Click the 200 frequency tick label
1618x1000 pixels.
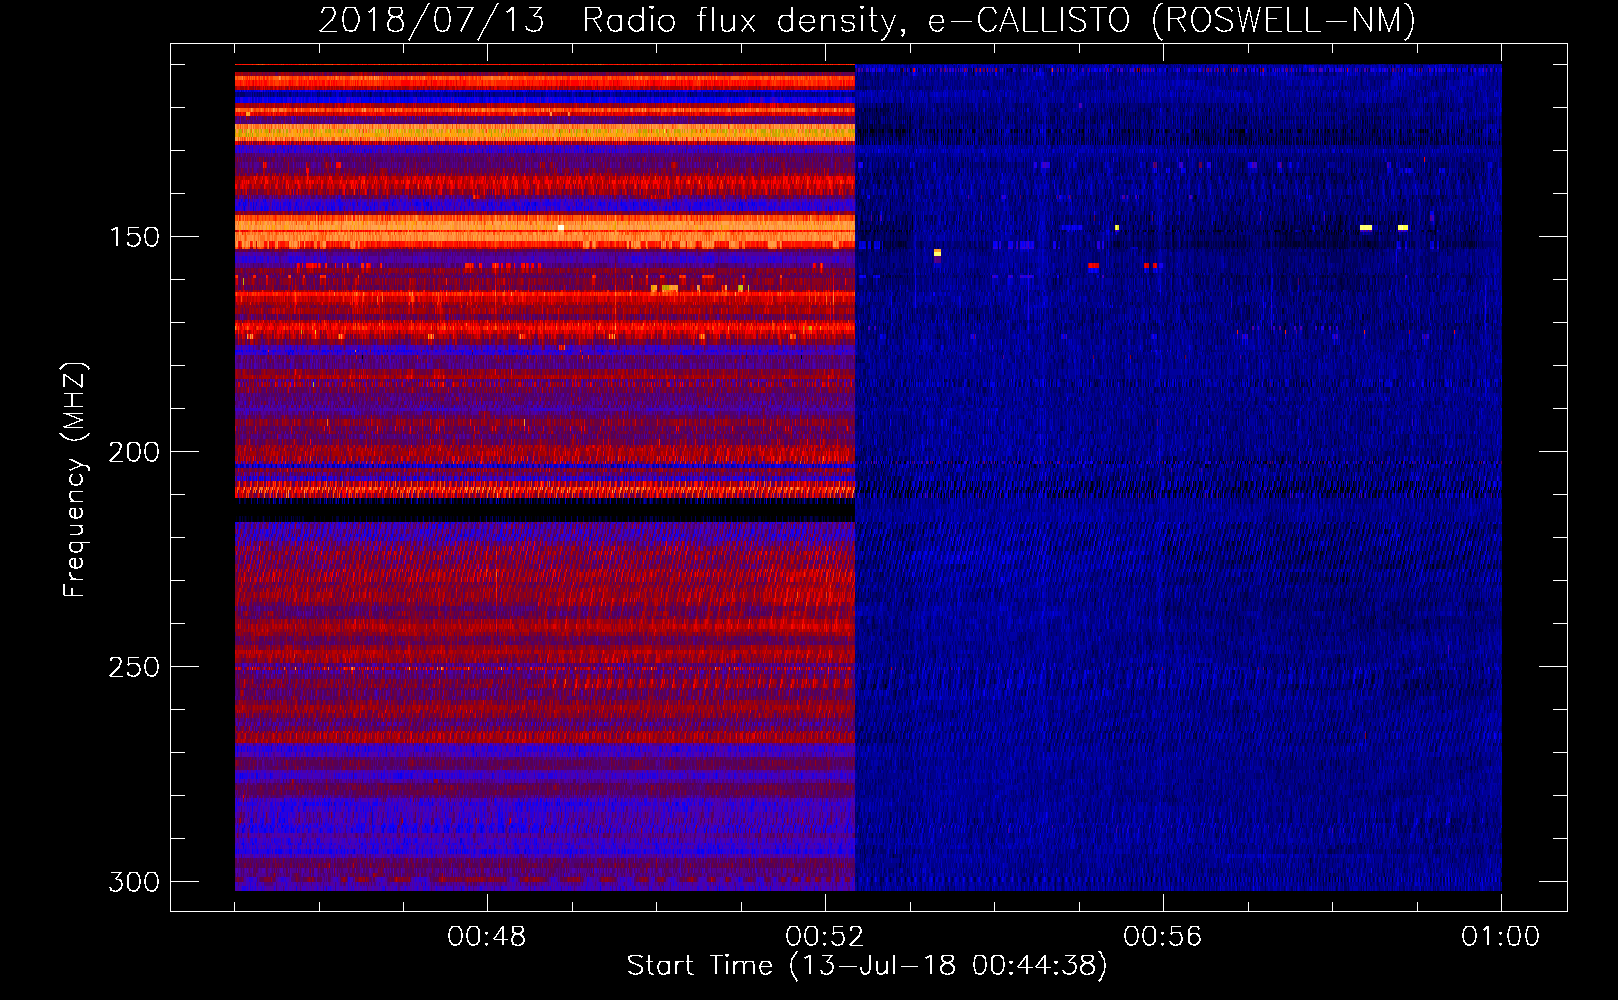(x=134, y=452)
